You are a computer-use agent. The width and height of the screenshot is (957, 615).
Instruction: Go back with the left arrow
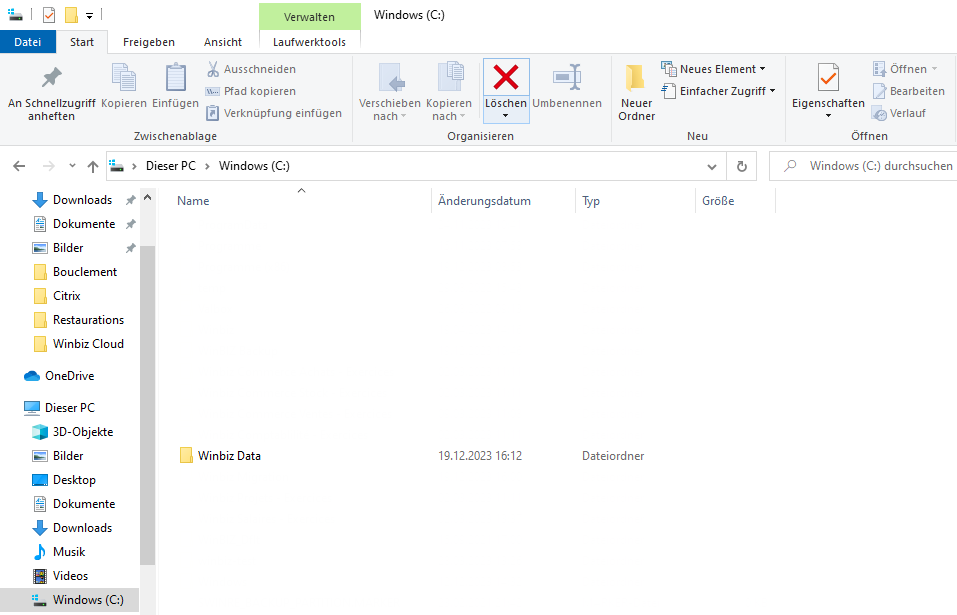19,166
